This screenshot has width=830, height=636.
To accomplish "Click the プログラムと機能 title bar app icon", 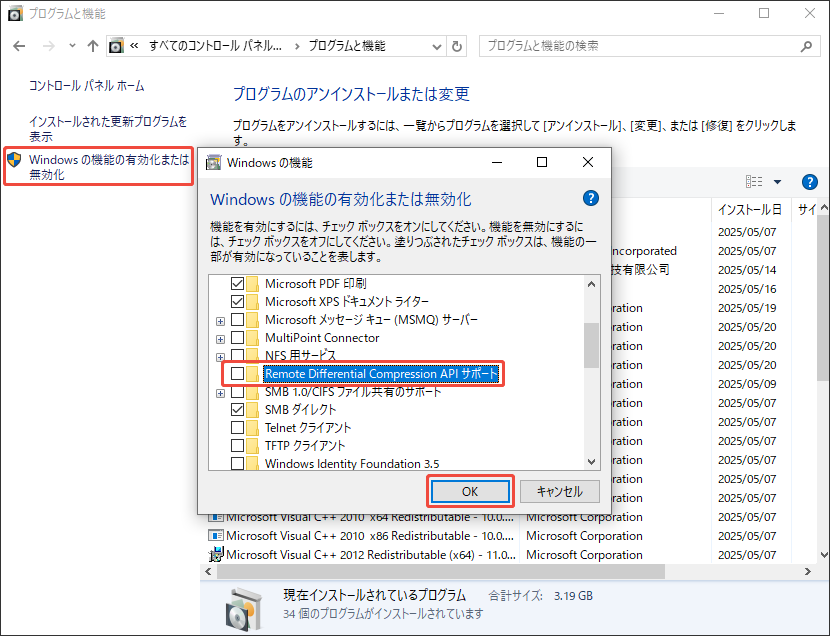I will coord(15,14).
